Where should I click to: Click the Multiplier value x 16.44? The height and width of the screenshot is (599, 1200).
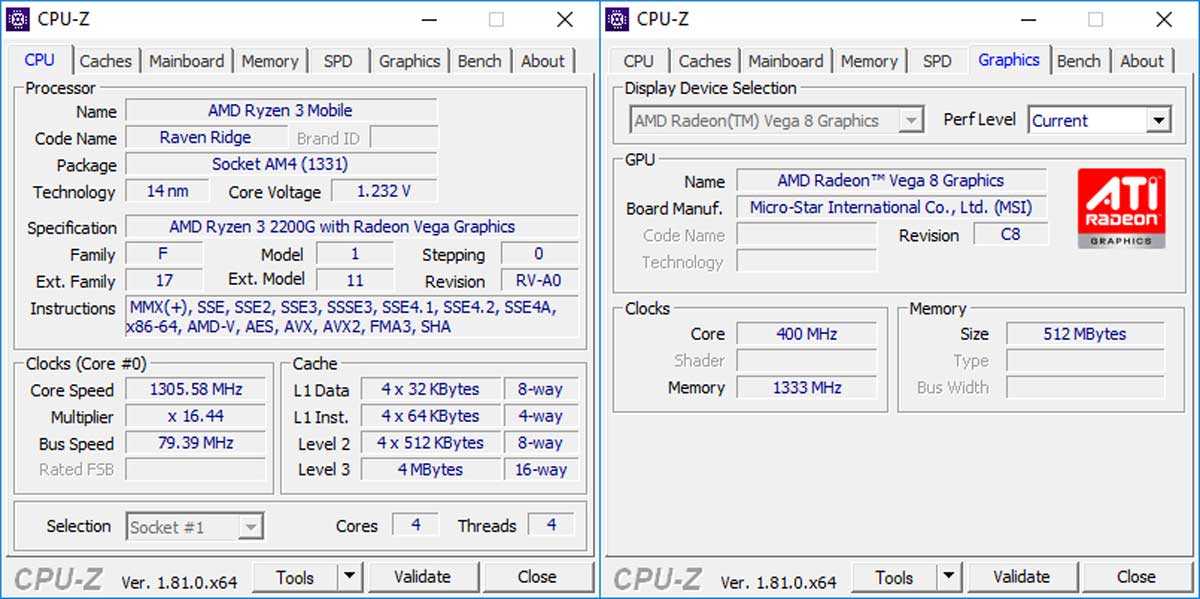point(195,417)
